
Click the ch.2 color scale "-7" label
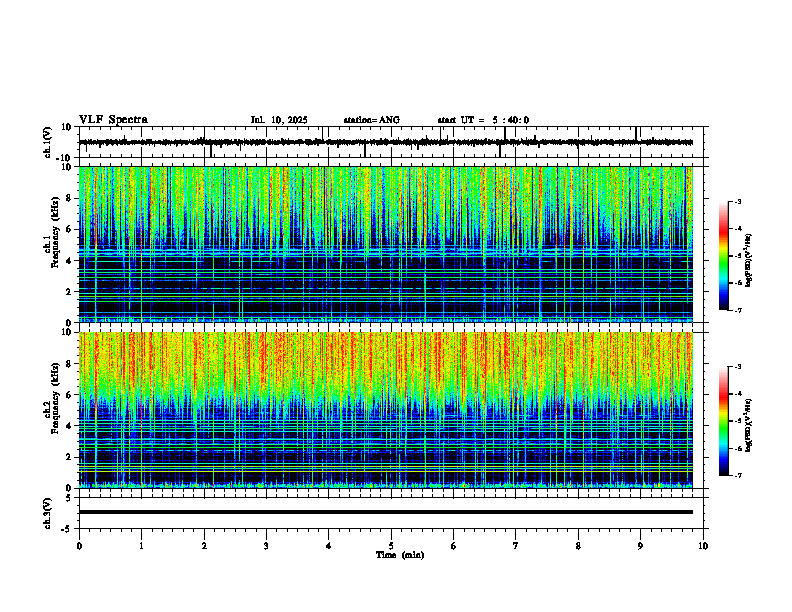[x=738, y=475]
